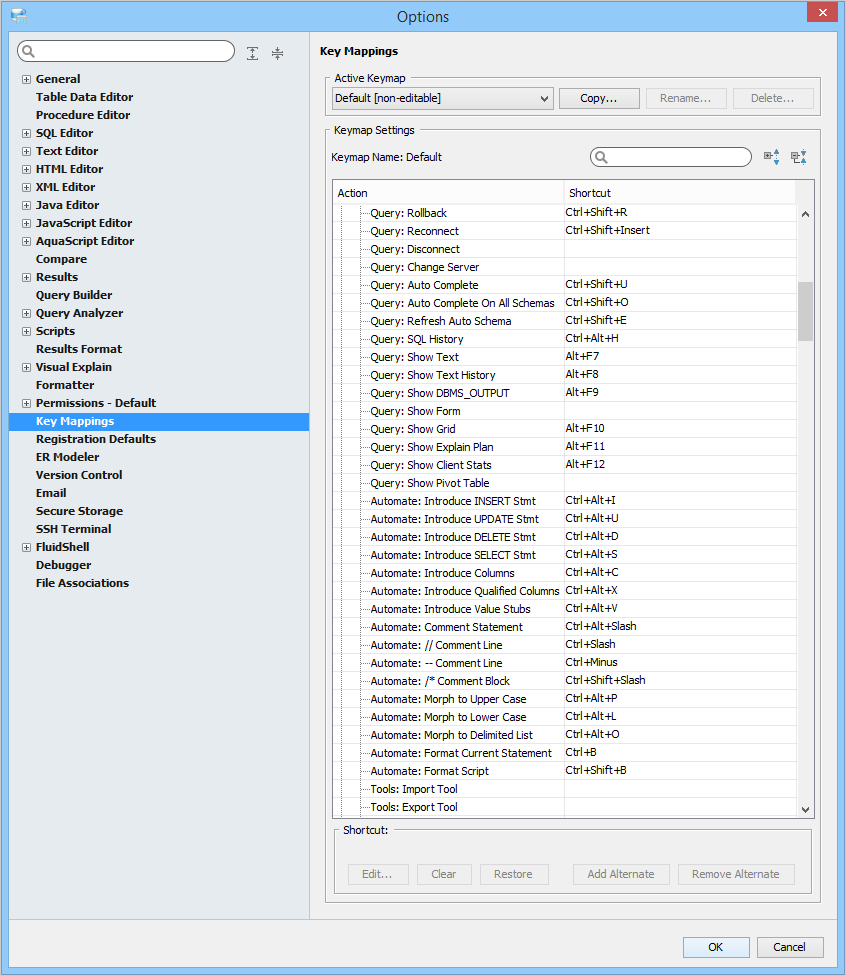
Task: Select 'Automate: Format Script' row
Action: (x=565, y=771)
